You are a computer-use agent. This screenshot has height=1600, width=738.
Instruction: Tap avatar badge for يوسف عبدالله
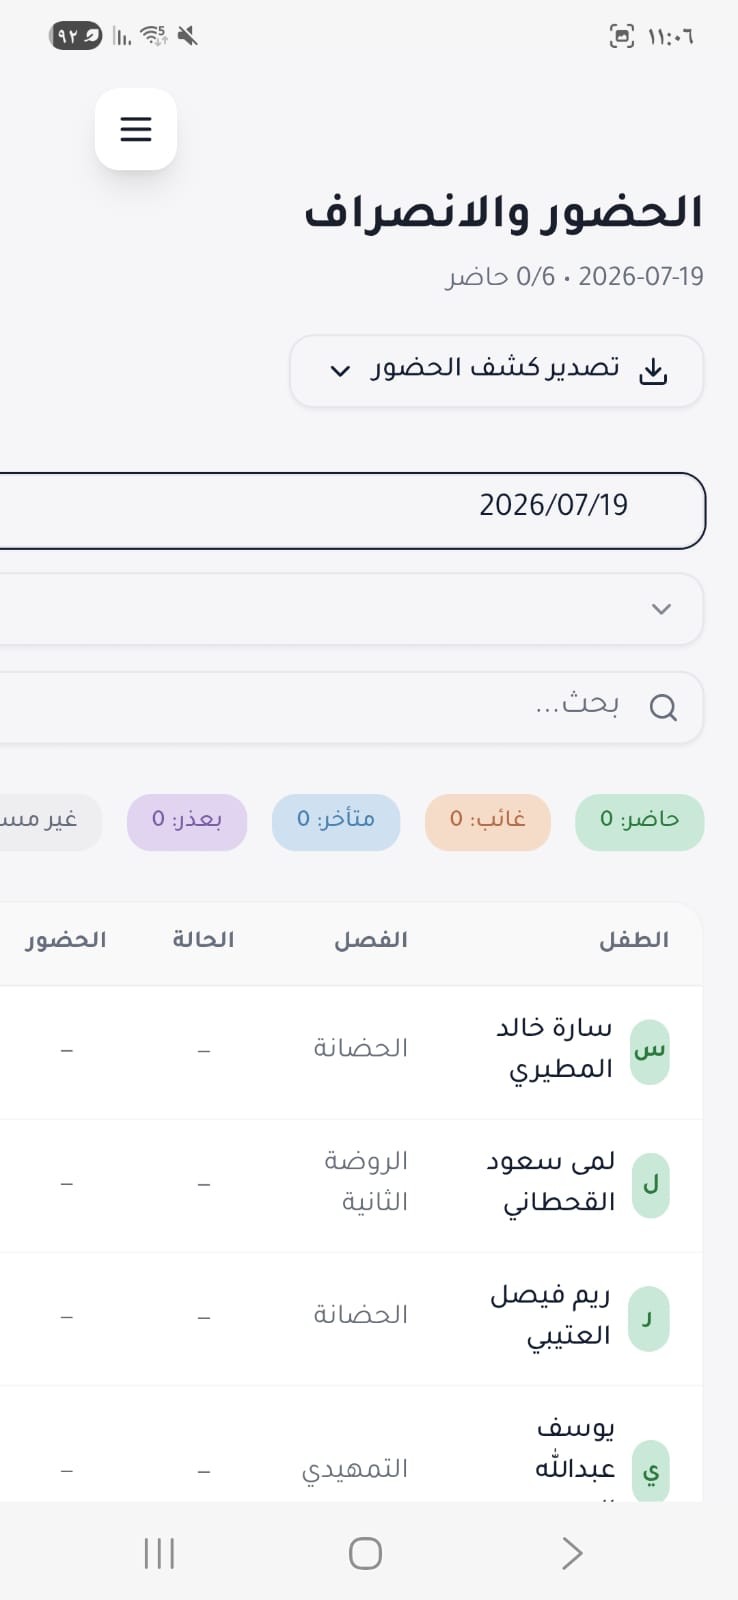(651, 1471)
